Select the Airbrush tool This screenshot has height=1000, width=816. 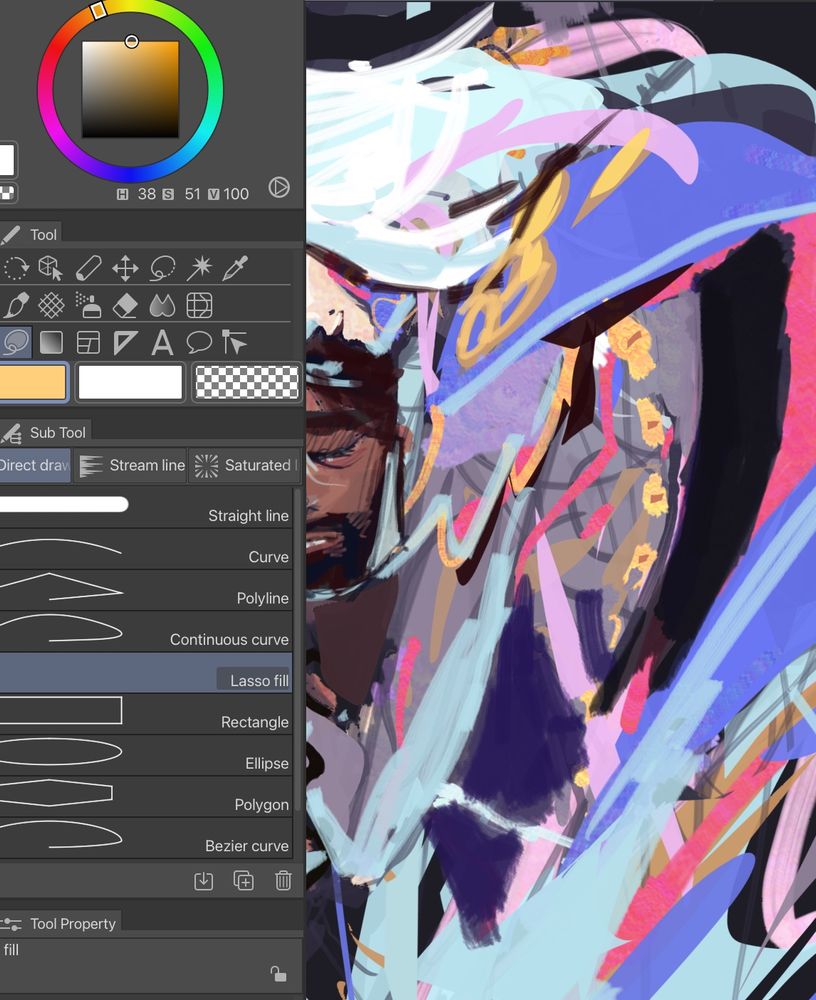click(x=88, y=305)
